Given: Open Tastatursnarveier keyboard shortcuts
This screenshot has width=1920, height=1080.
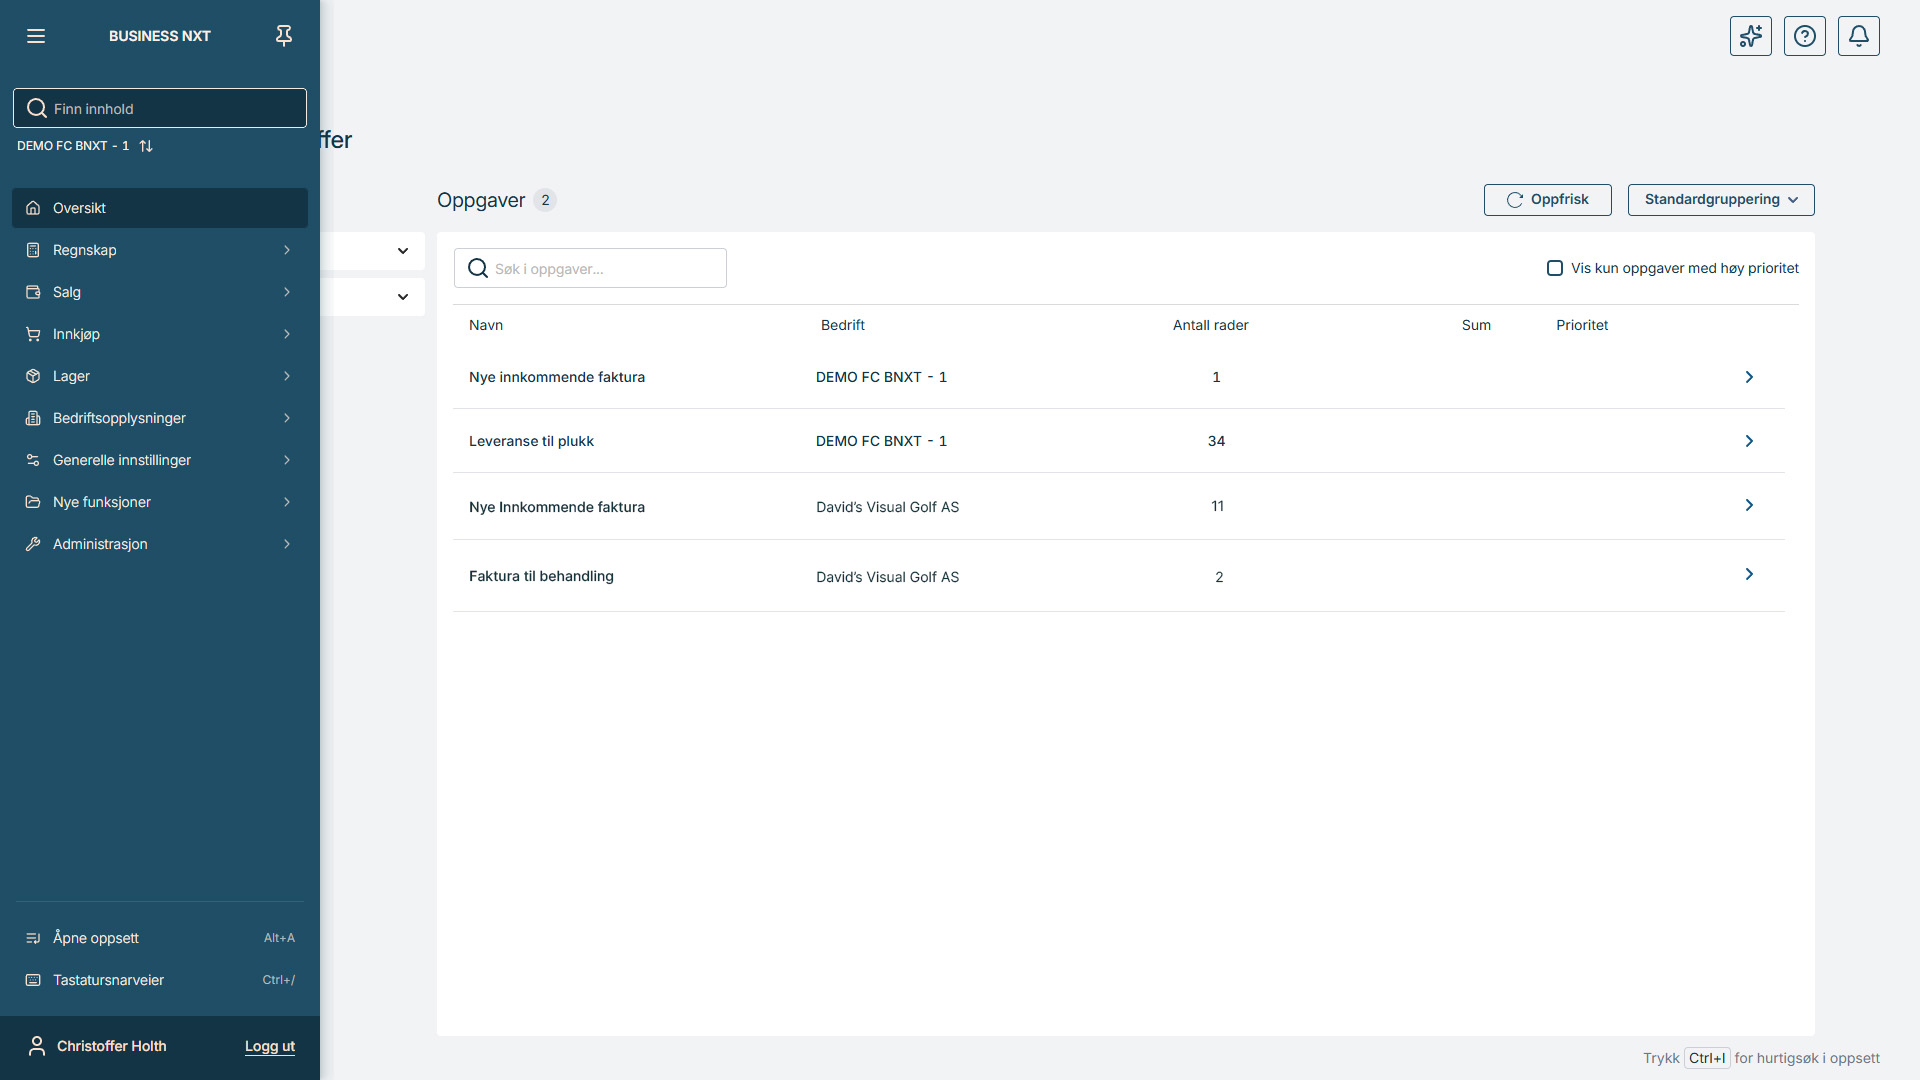Looking at the screenshot, I should coord(108,980).
